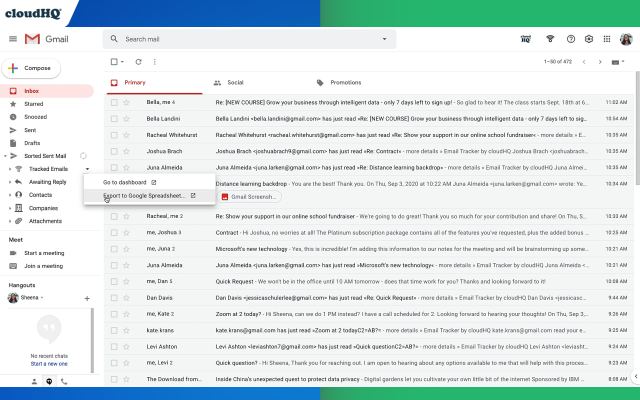Click the email tracker wifi icon in header
This screenshot has height=400, width=640.
tap(549, 39)
